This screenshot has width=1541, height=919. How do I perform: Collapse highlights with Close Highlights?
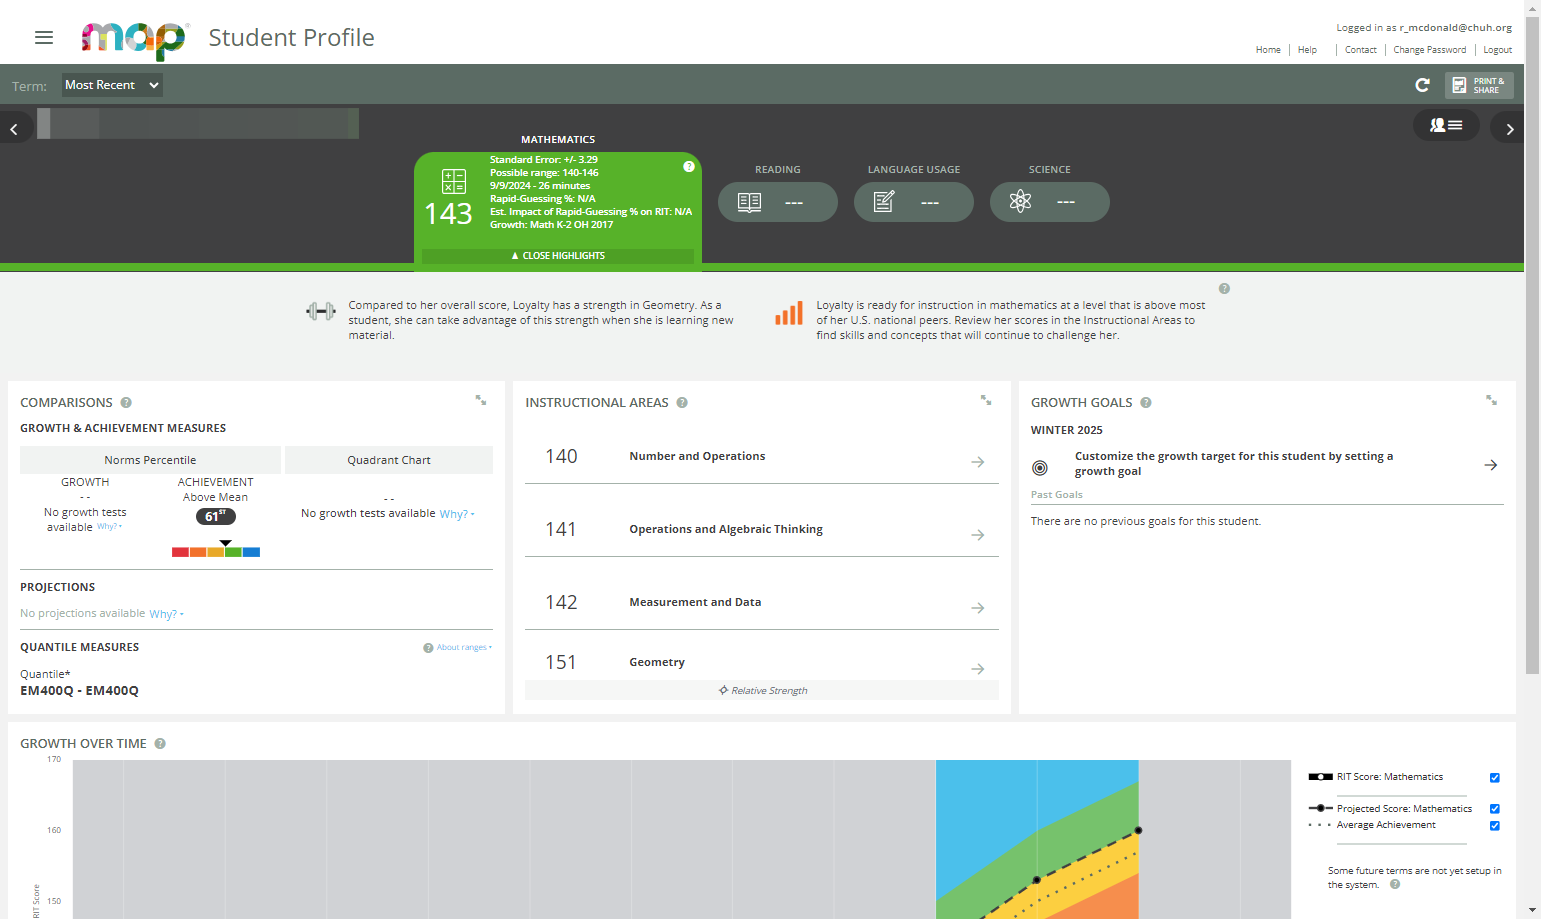click(558, 256)
